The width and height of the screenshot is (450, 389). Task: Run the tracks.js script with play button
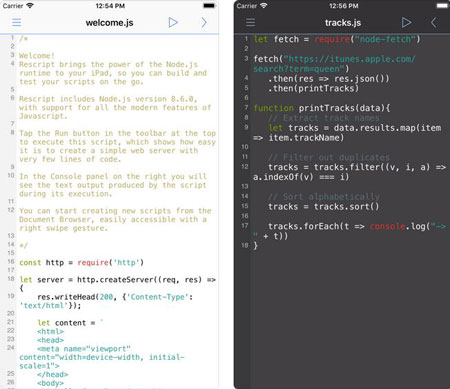click(406, 22)
